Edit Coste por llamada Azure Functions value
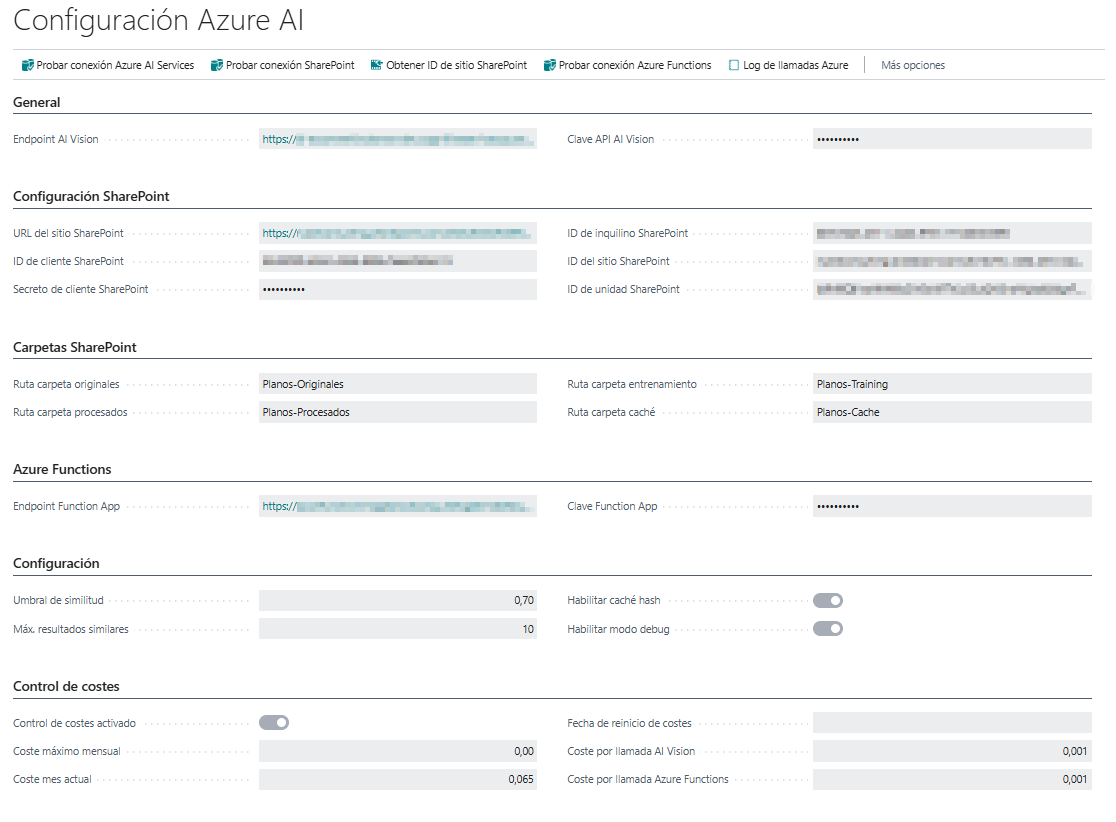The width and height of the screenshot is (1116, 822). 952,780
